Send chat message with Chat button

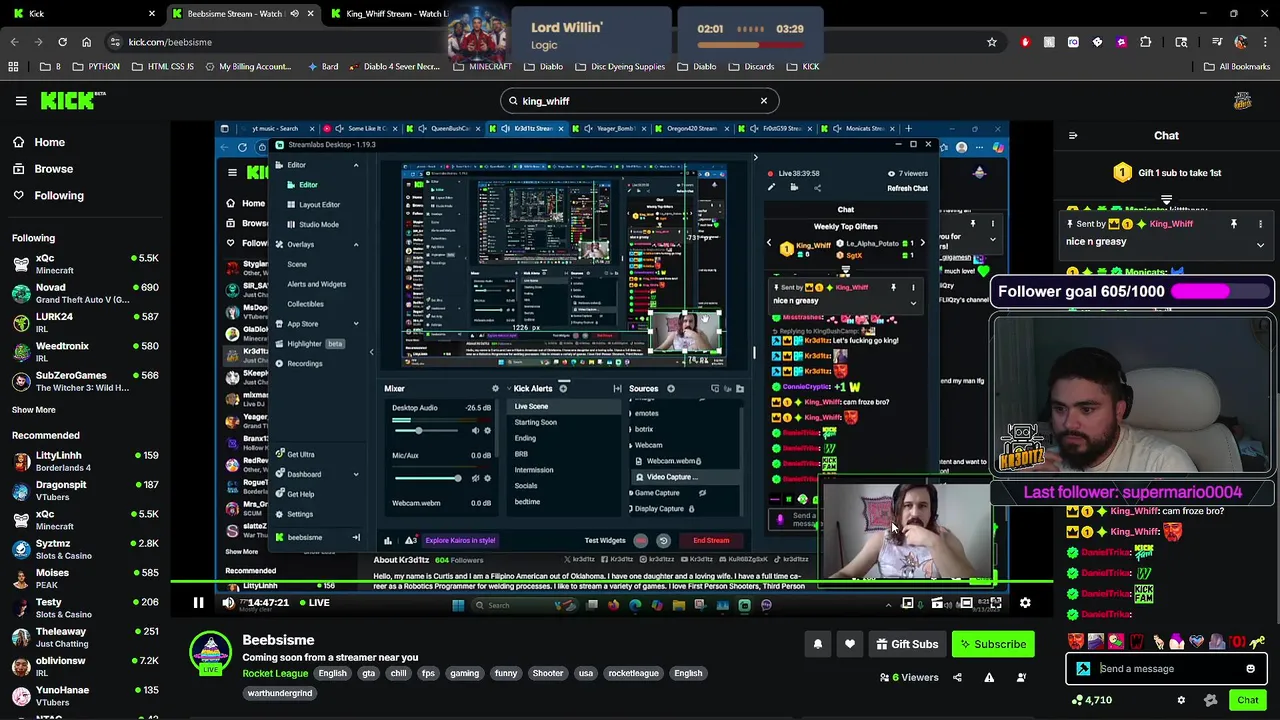(1247, 700)
